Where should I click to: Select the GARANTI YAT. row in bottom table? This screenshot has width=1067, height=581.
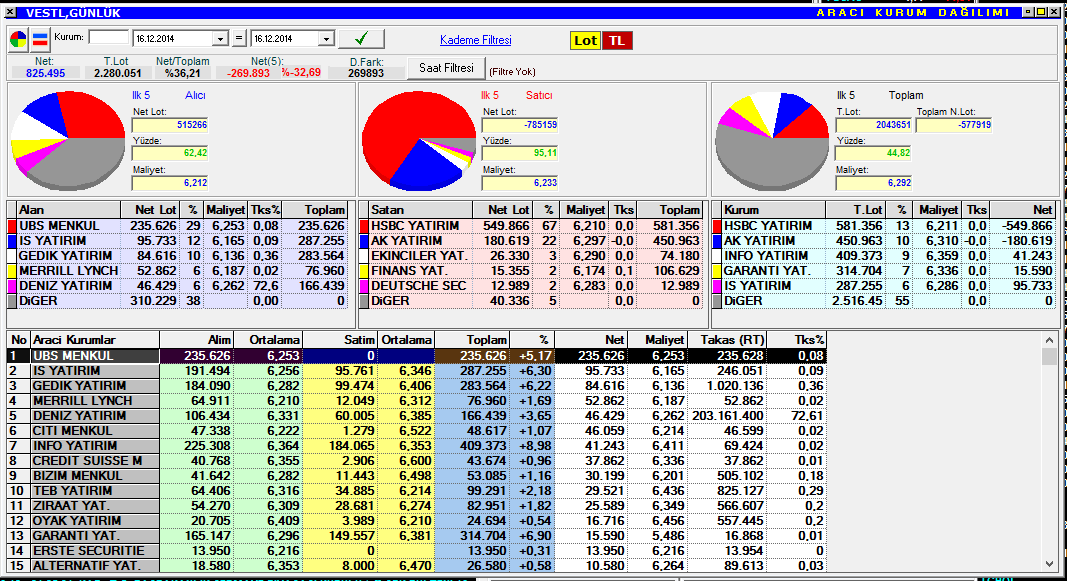92,536
